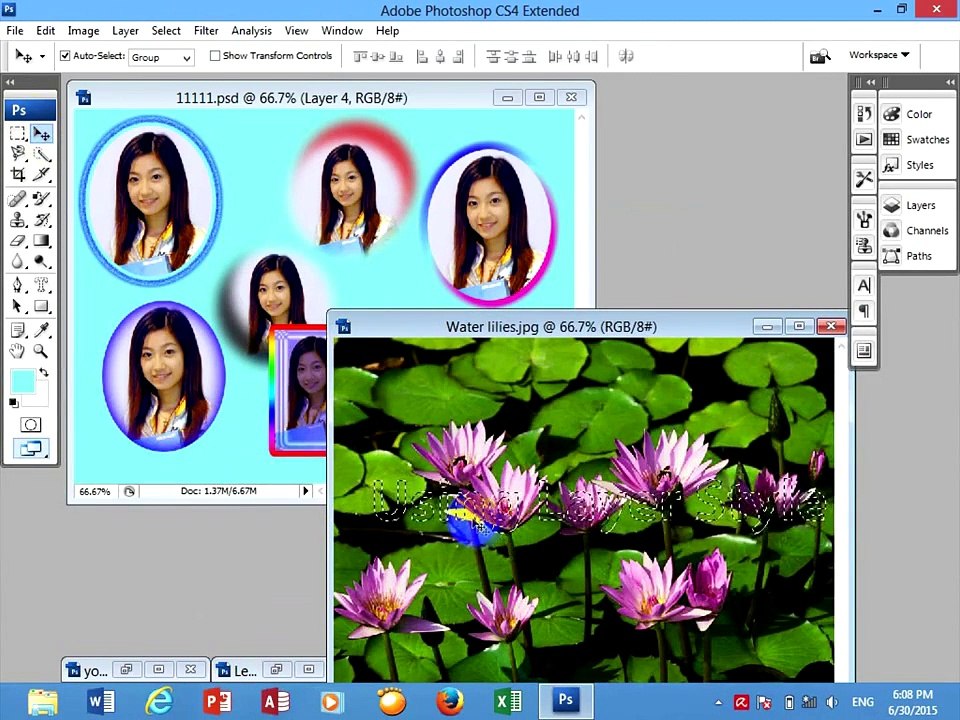This screenshot has height=720, width=960.
Task: Open the Swatches panel
Action: click(917, 140)
